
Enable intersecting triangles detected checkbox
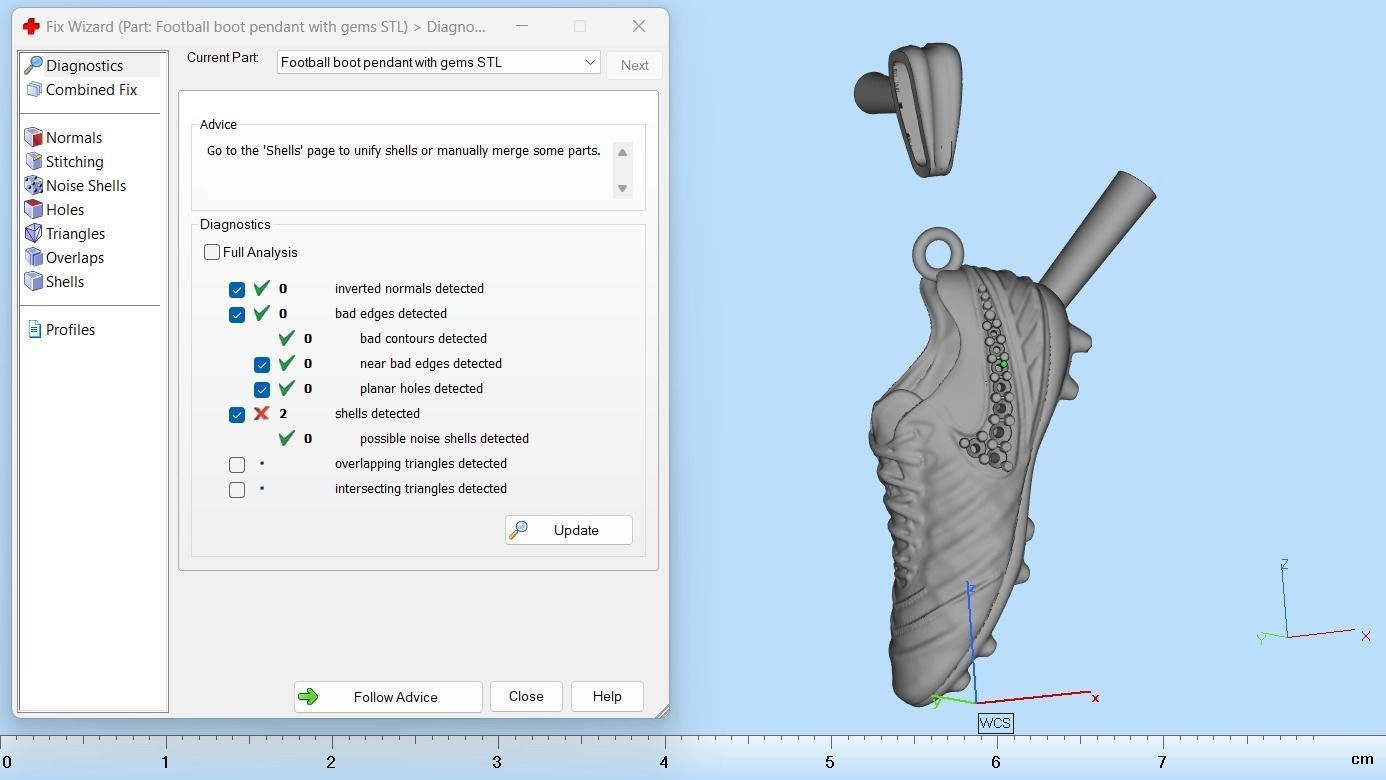coord(237,489)
